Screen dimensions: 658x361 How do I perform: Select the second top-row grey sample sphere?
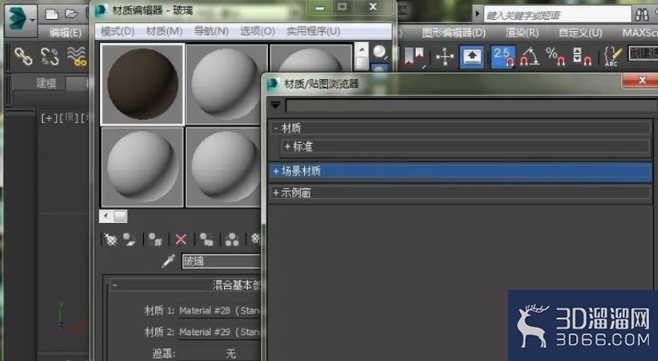(227, 84)
